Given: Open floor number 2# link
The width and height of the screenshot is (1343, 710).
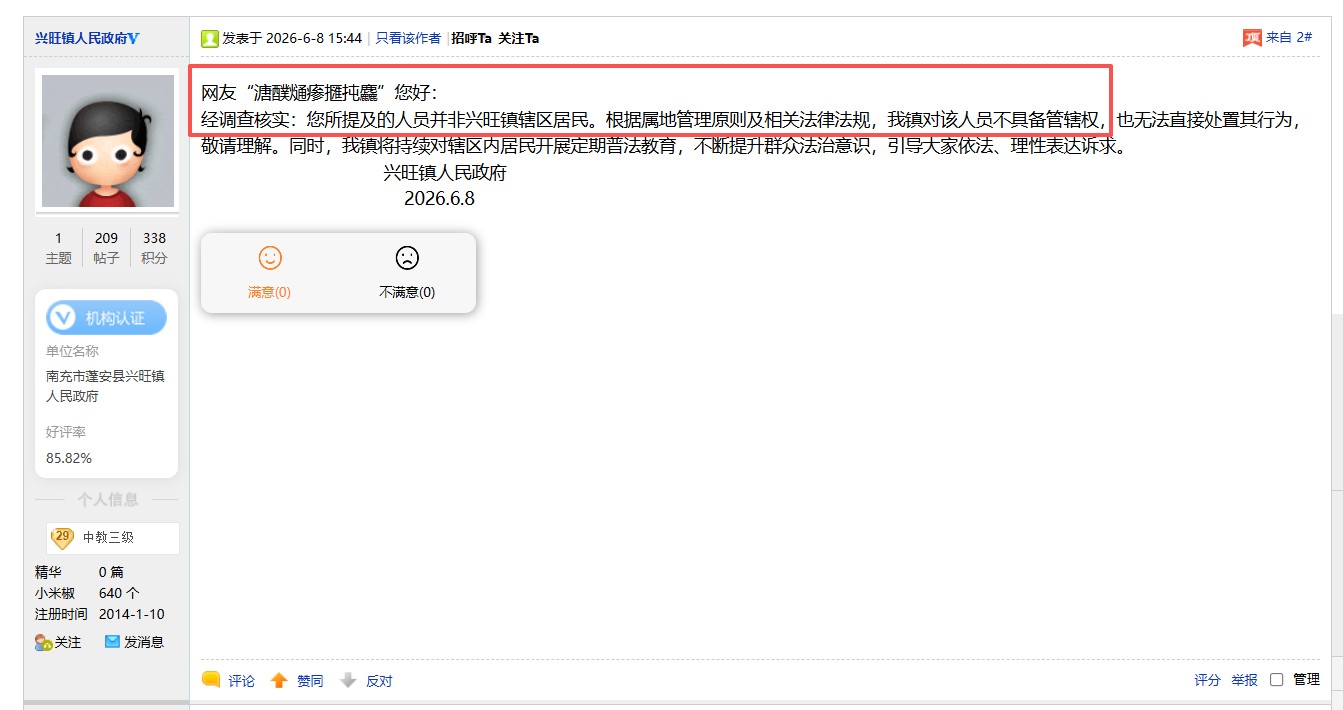Looking at the screenshot, I should point(1304,37).
